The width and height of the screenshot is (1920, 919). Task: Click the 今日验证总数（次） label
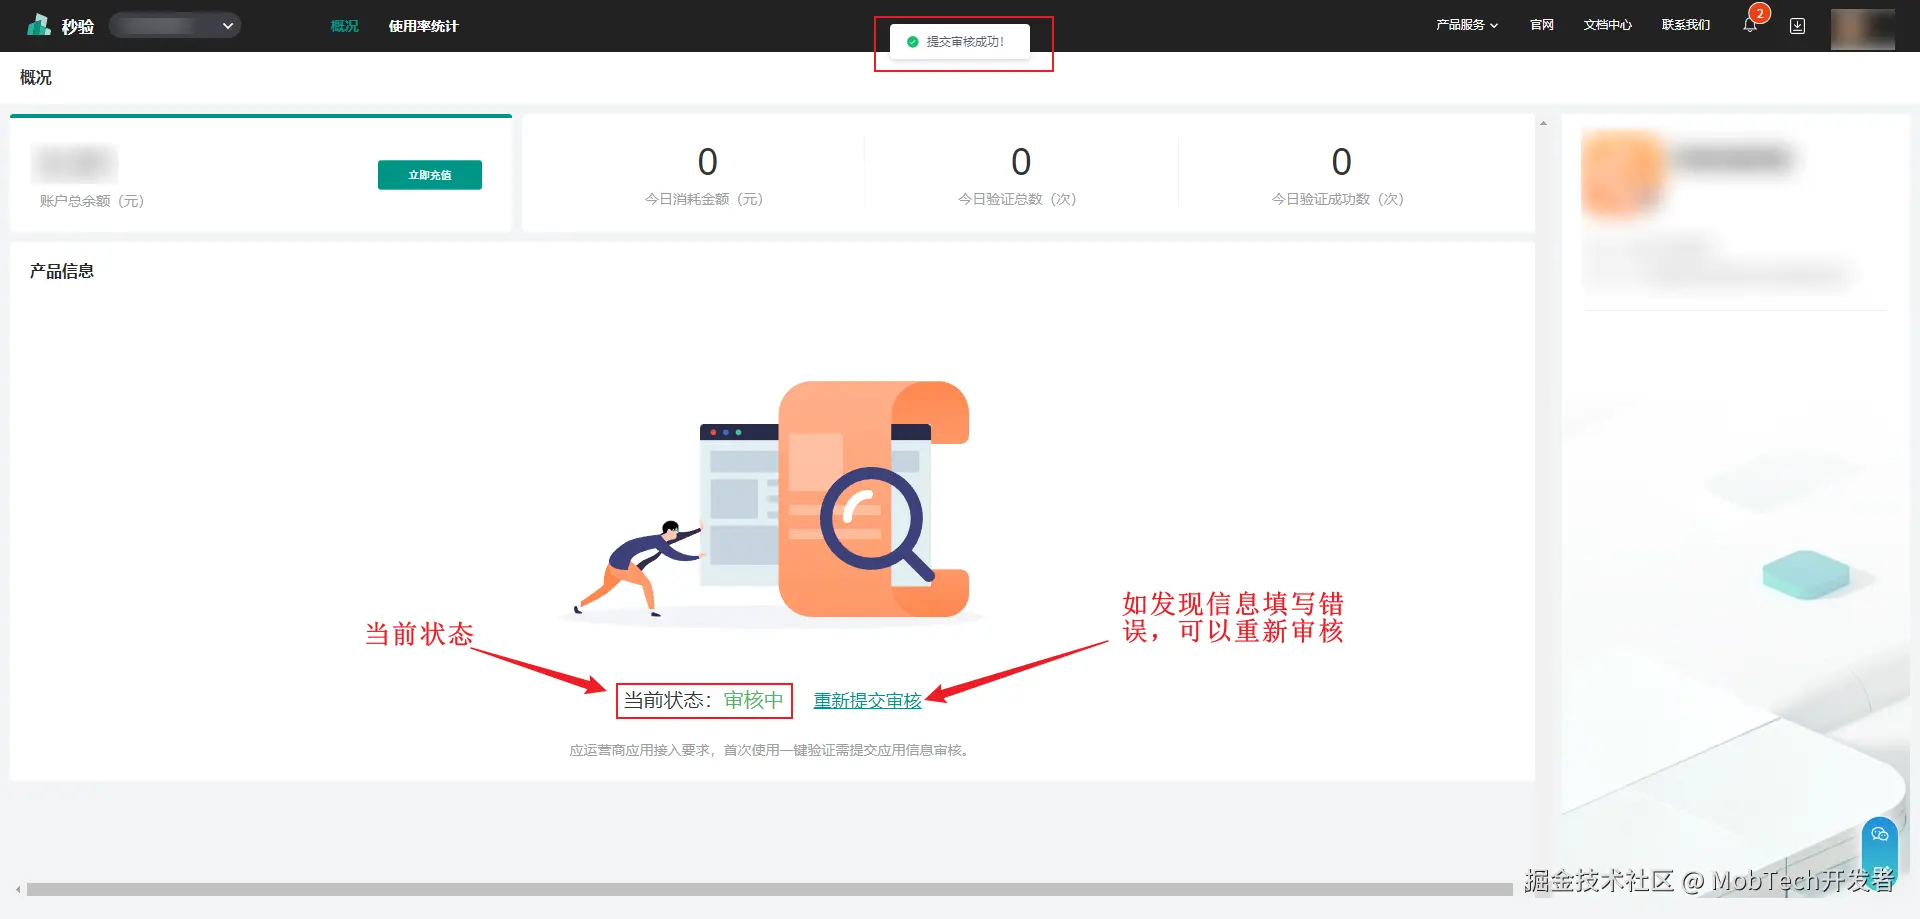[1017, 199]
